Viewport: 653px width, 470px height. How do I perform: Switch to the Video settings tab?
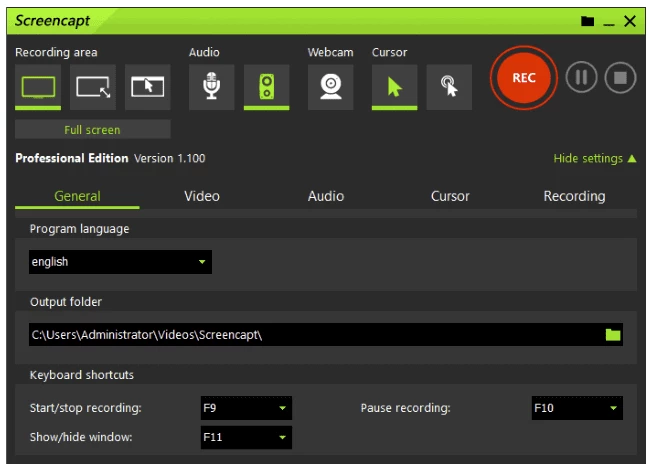coord(202,196)
